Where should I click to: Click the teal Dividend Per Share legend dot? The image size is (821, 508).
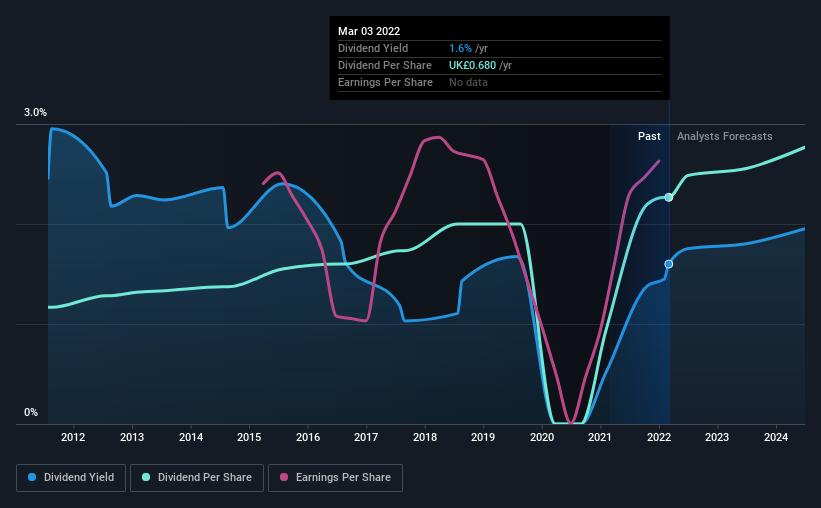tap(146, 477)
